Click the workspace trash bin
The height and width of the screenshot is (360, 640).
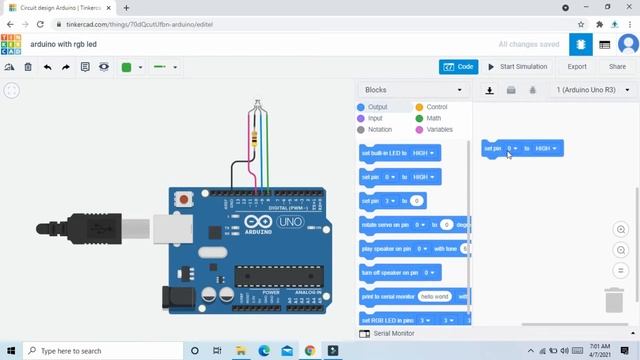(x=614, y=300)
